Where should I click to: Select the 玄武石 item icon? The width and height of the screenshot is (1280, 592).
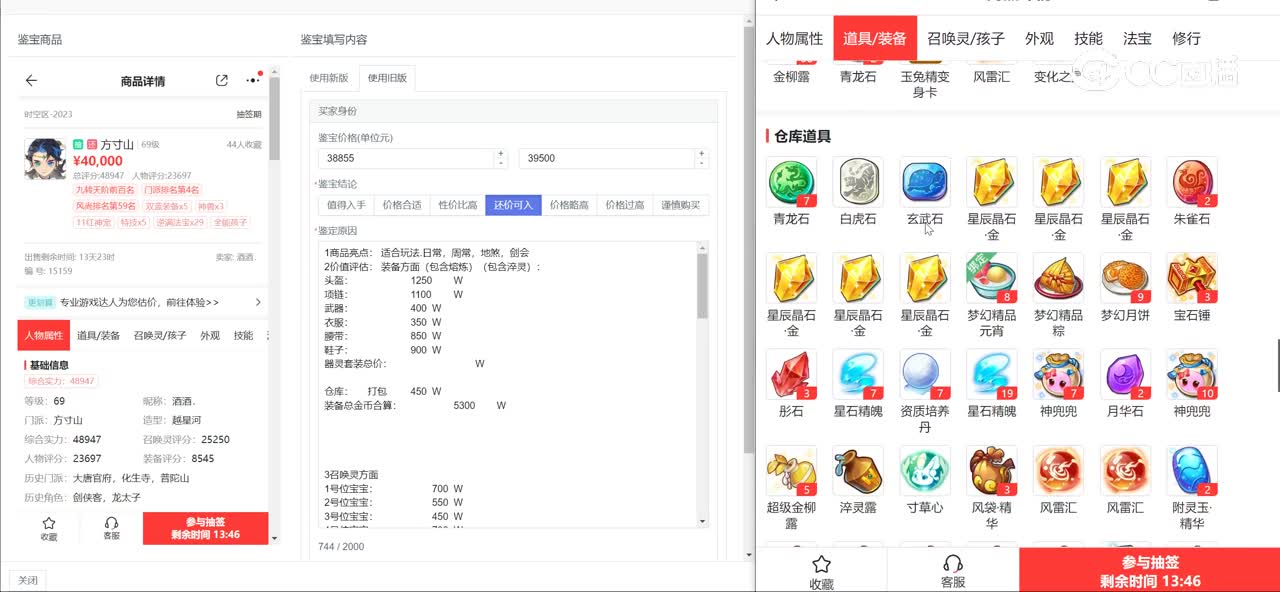tap(925, 182)
